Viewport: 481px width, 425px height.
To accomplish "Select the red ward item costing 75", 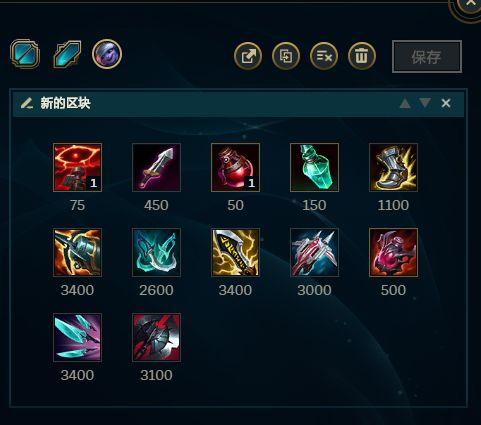I will (77, 167).
